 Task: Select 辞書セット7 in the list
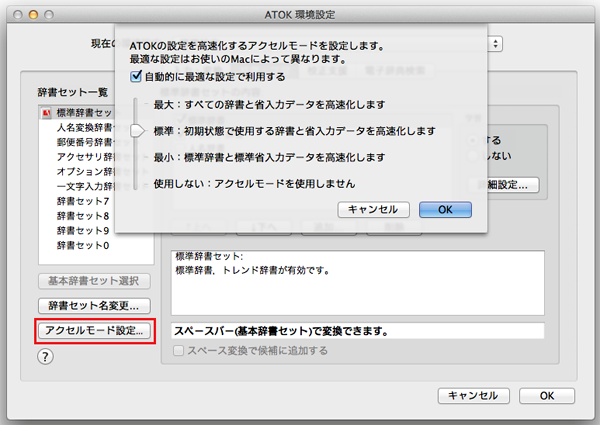pos(96,201)
